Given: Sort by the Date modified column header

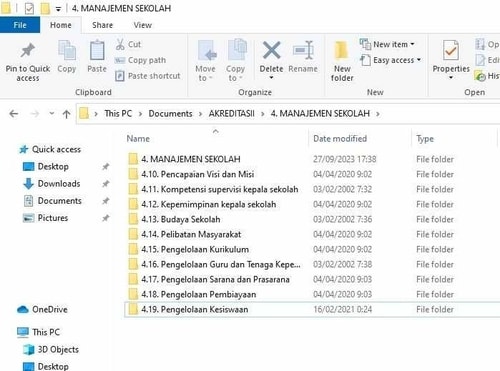Looking at the screenshot, I should (x=340, y=139).
